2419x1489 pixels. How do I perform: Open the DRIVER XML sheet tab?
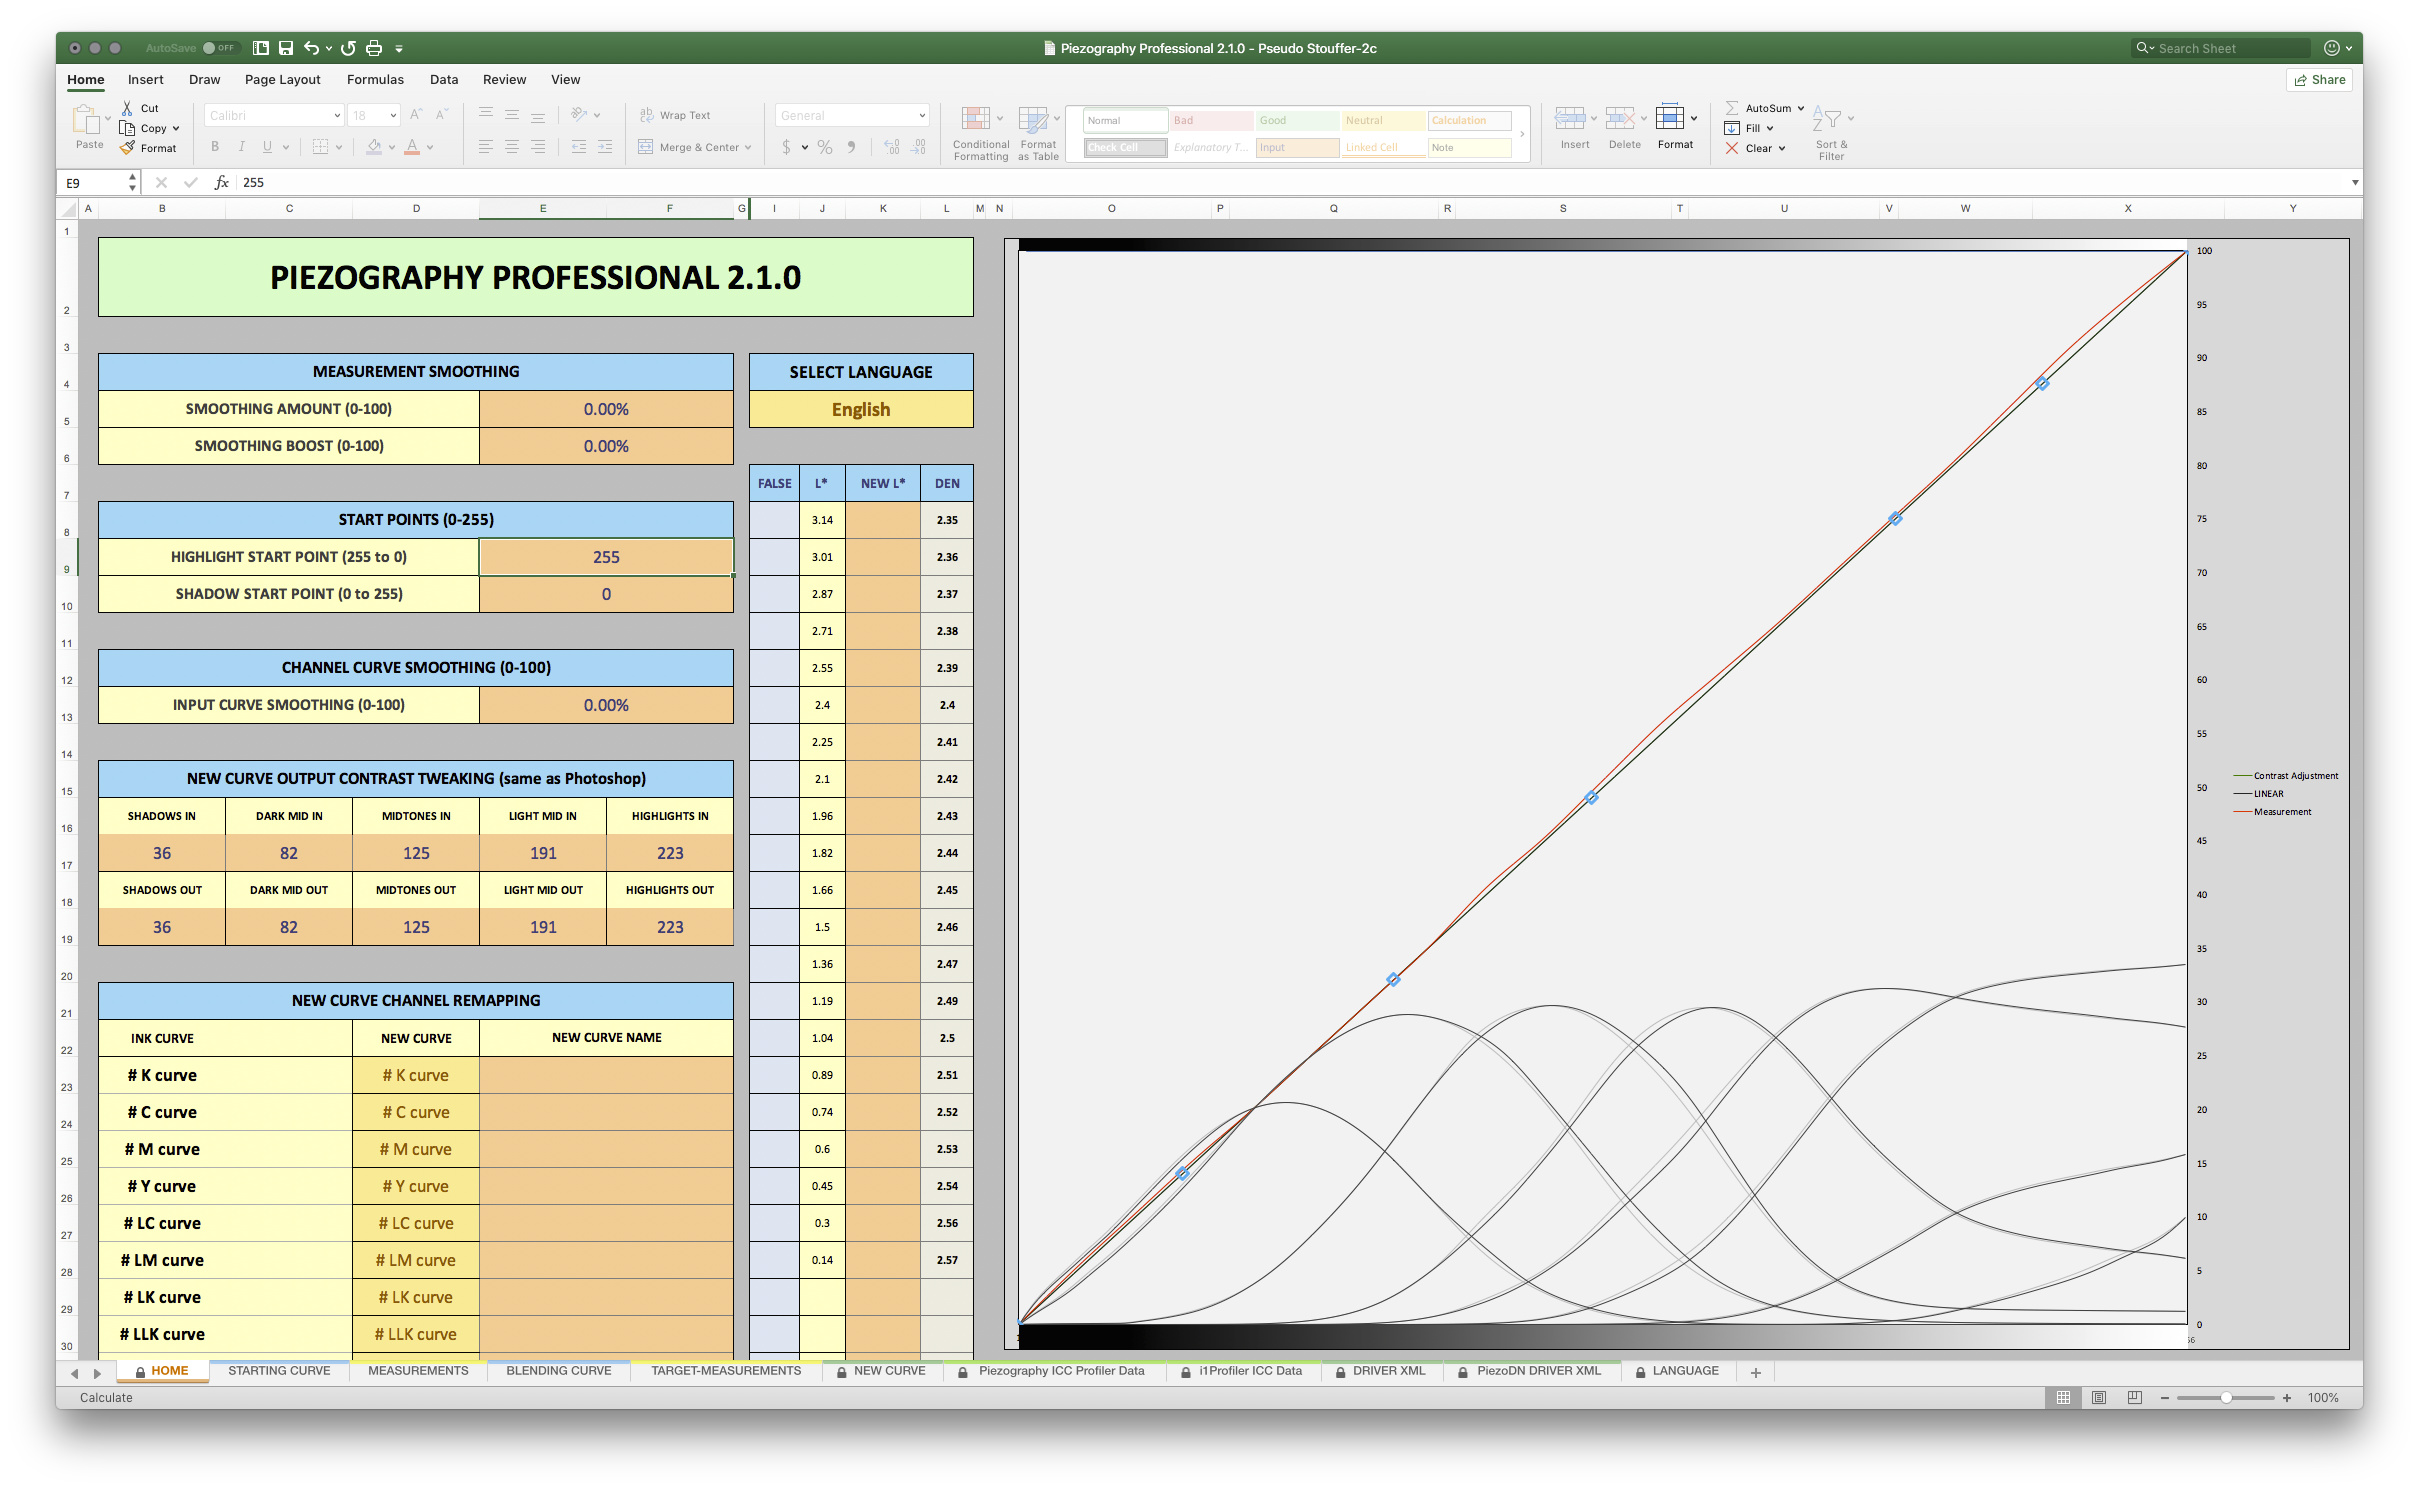pyautogui.click(x=1381, y=1371)
